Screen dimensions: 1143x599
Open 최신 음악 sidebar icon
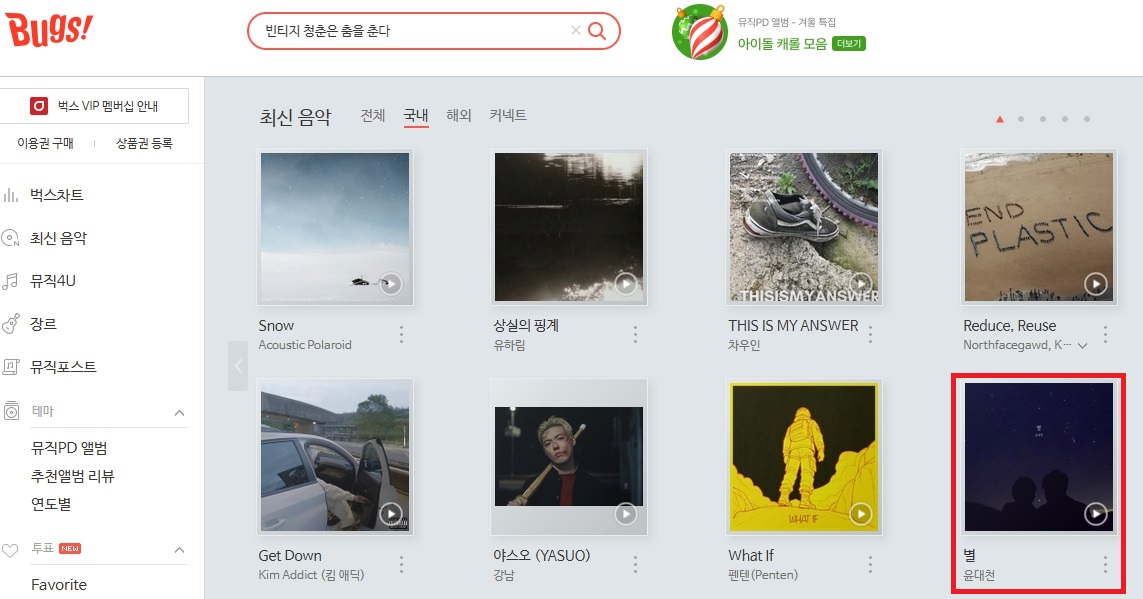pos(10,238)
